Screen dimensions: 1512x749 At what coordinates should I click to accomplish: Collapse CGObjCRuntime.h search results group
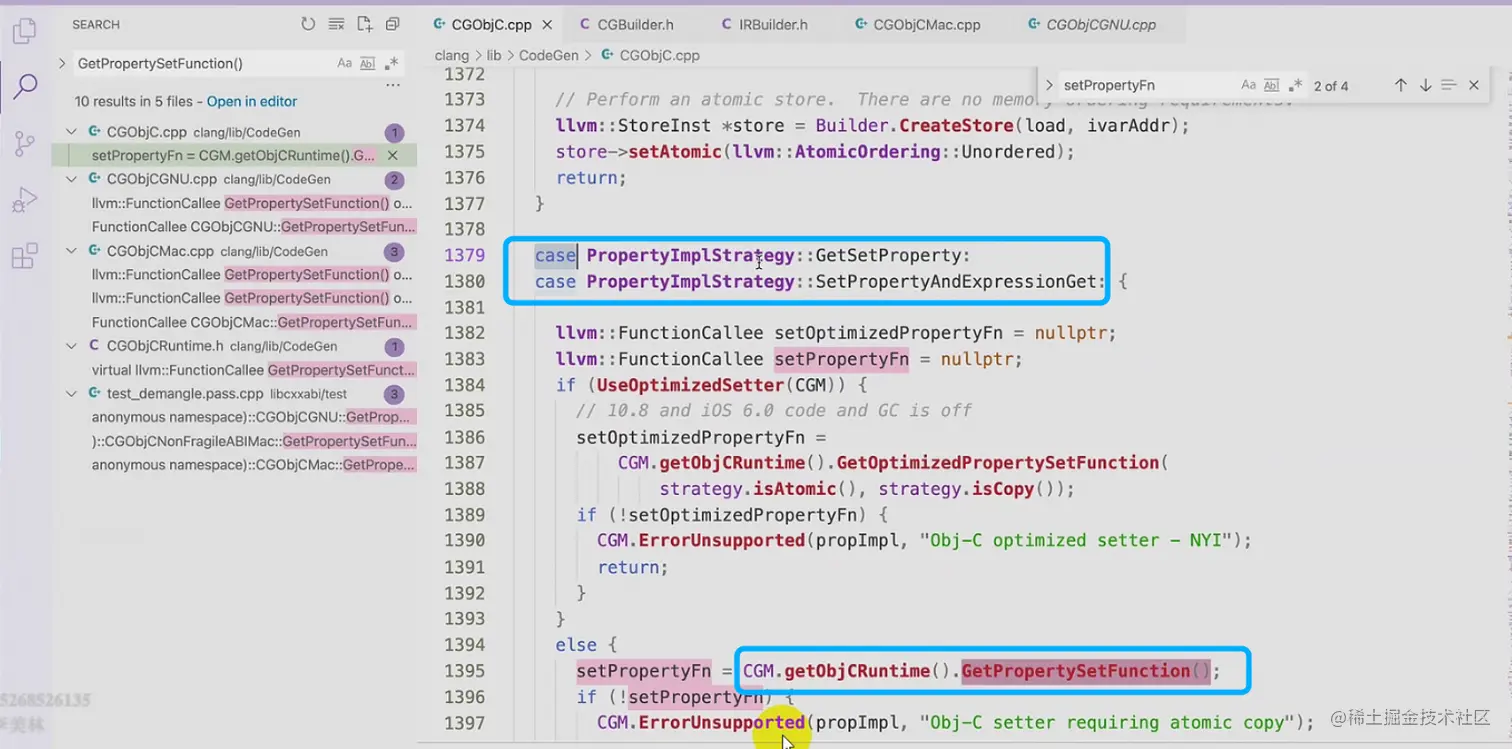point(71,346)
